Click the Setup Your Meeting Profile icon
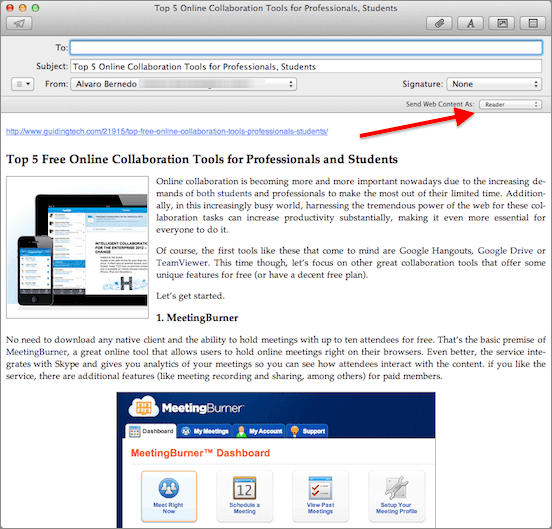552x529 pixels. [x=396, y=488]
